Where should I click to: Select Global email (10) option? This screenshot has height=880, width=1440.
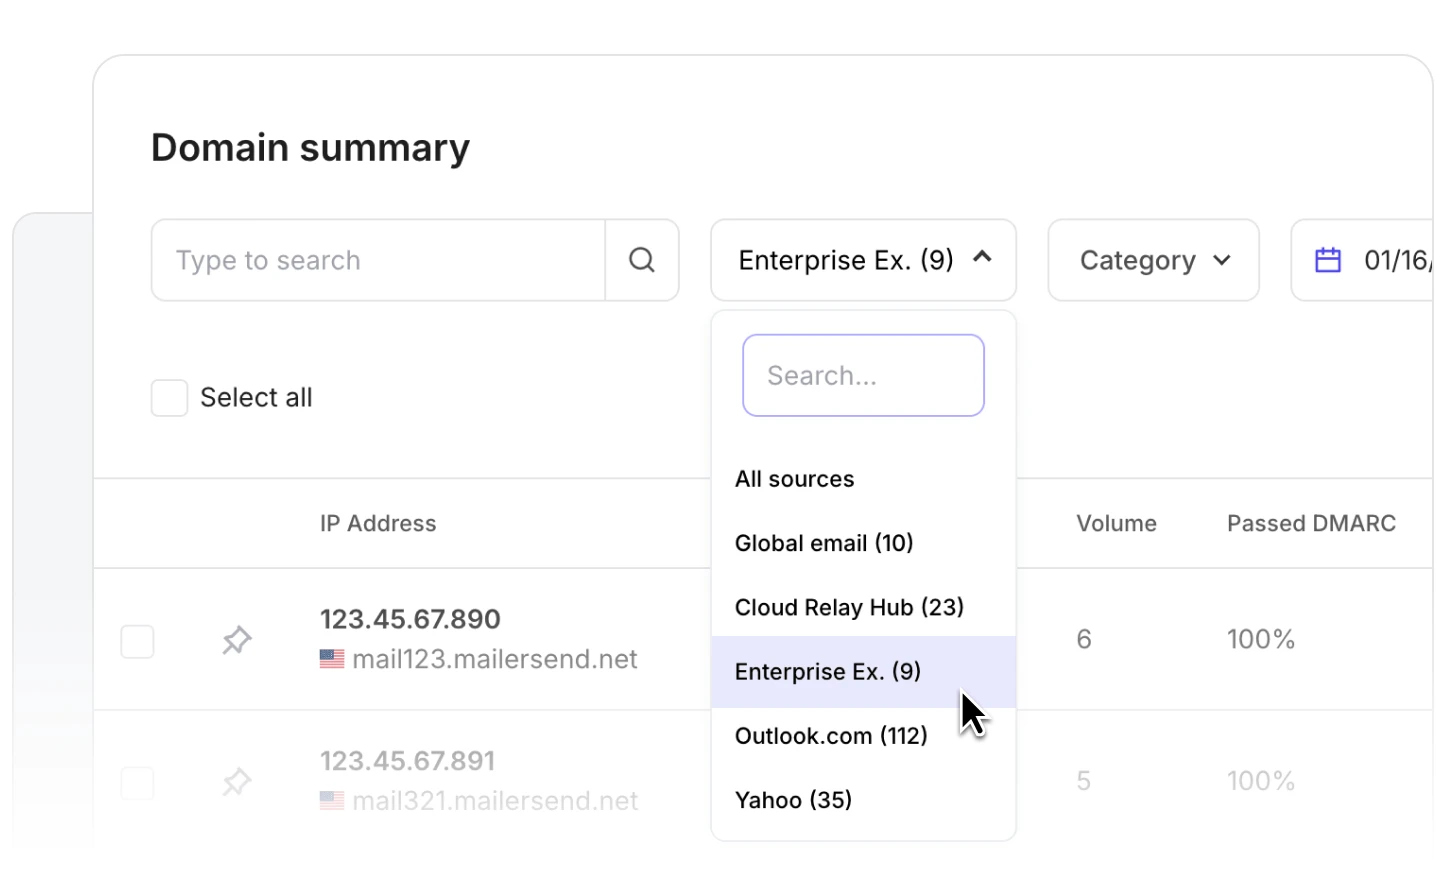(824, 543)
